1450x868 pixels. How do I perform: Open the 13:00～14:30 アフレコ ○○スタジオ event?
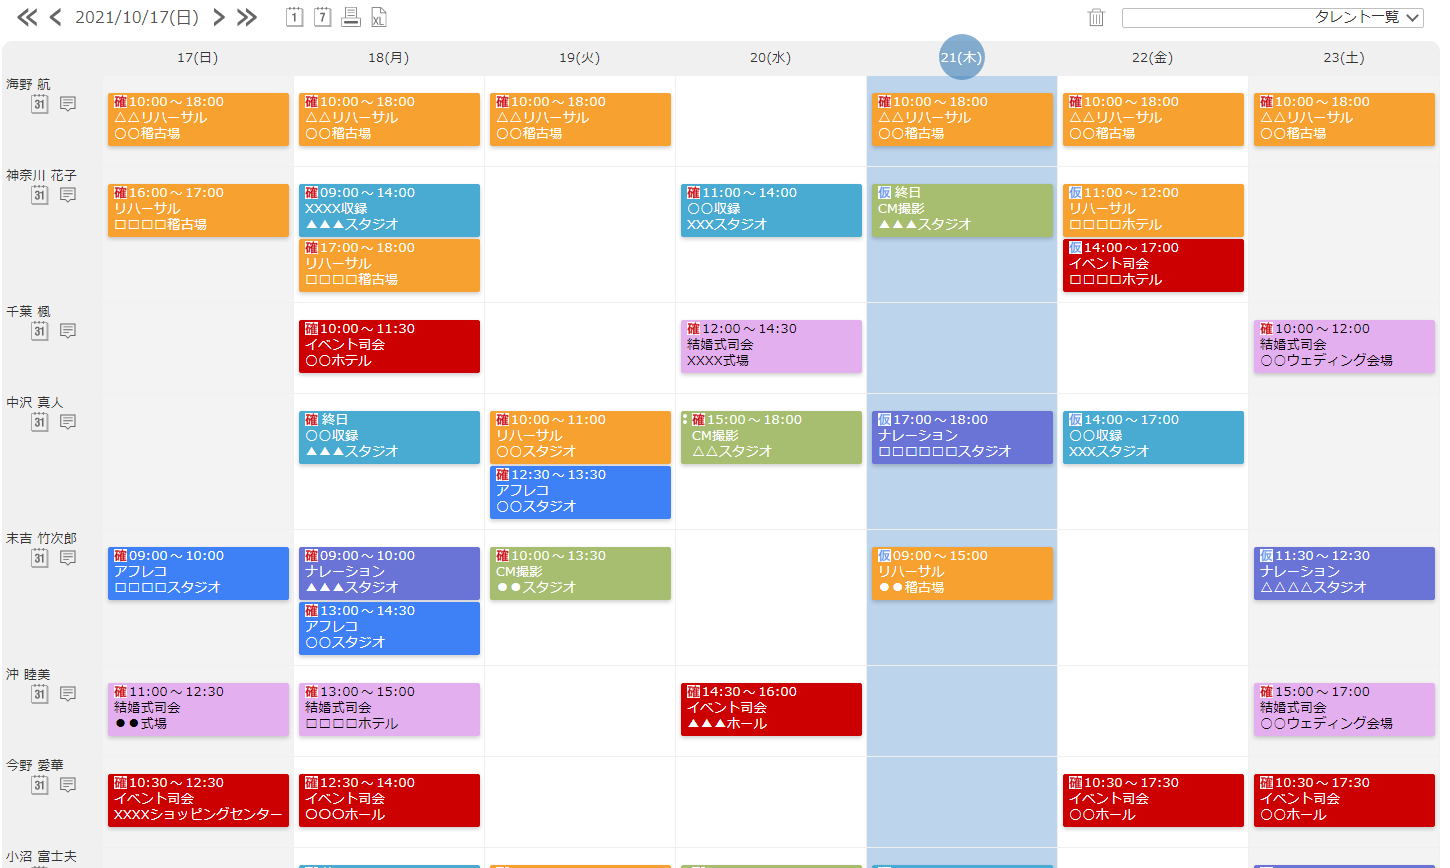[x=389, y=628]
